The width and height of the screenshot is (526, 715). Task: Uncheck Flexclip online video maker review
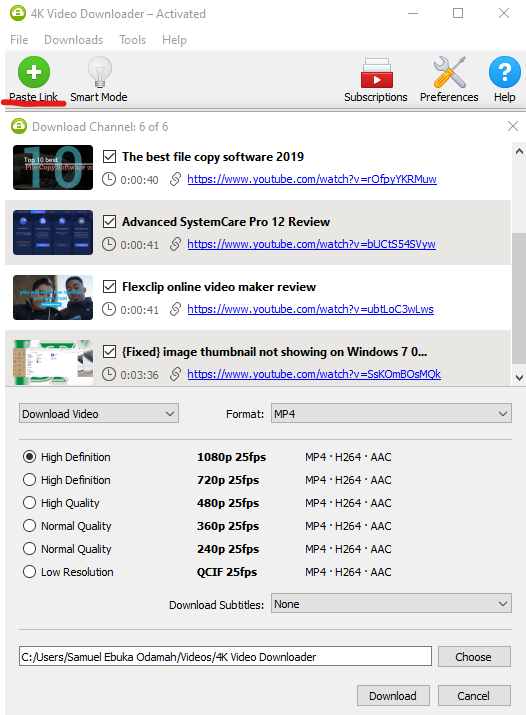(109, 286)
